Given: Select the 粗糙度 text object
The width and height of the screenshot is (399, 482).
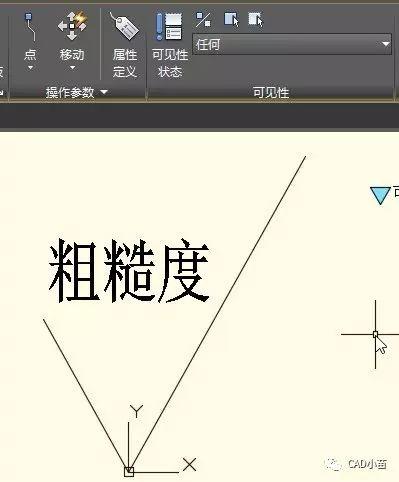Looking at the screenshot, I should click(x=129, y=270).
